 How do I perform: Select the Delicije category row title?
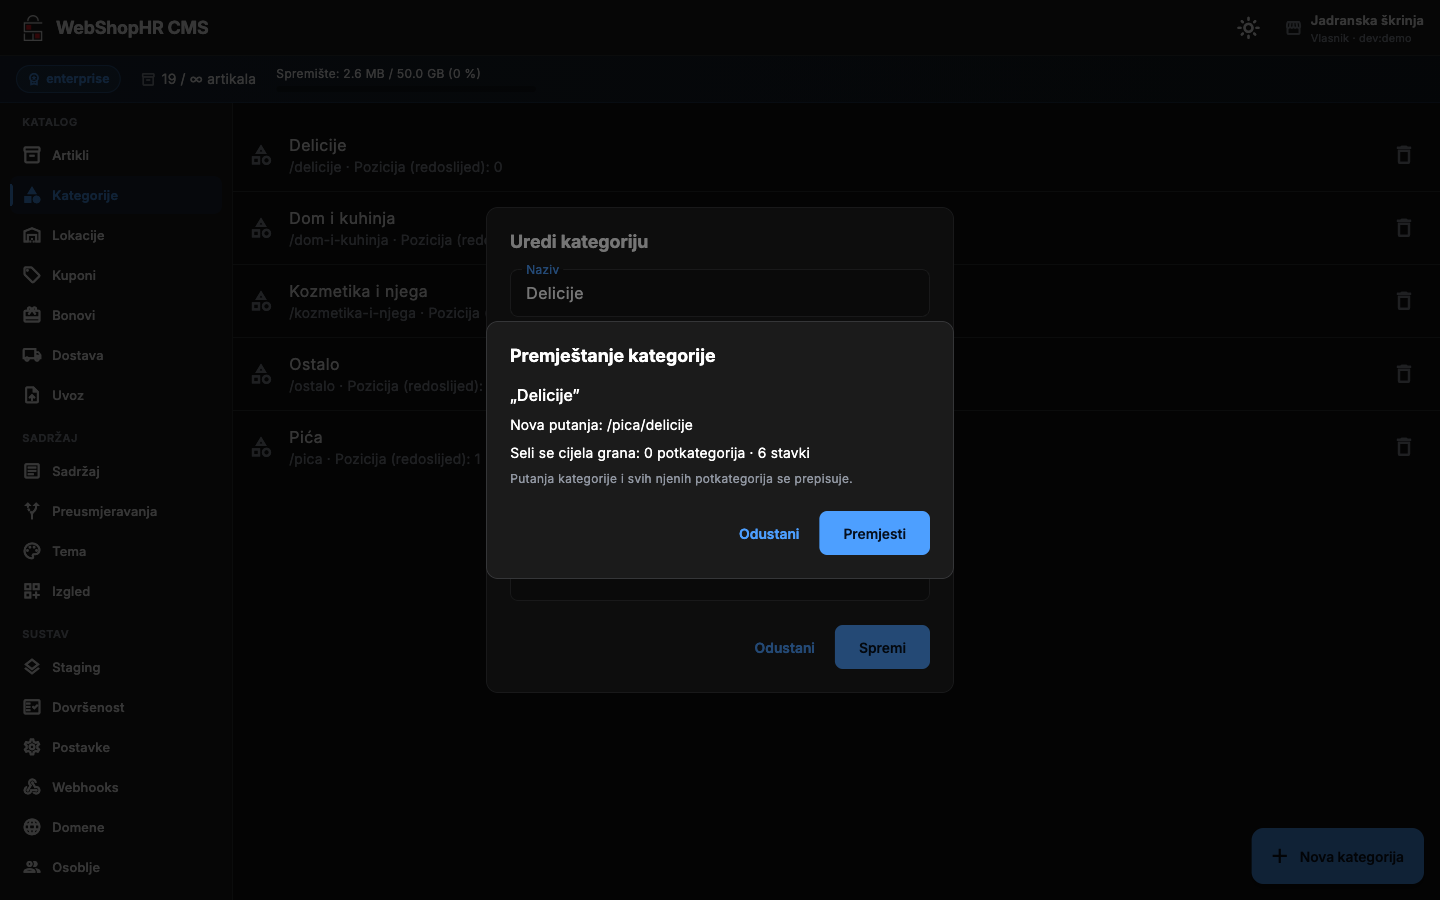[x=318, y=145]
